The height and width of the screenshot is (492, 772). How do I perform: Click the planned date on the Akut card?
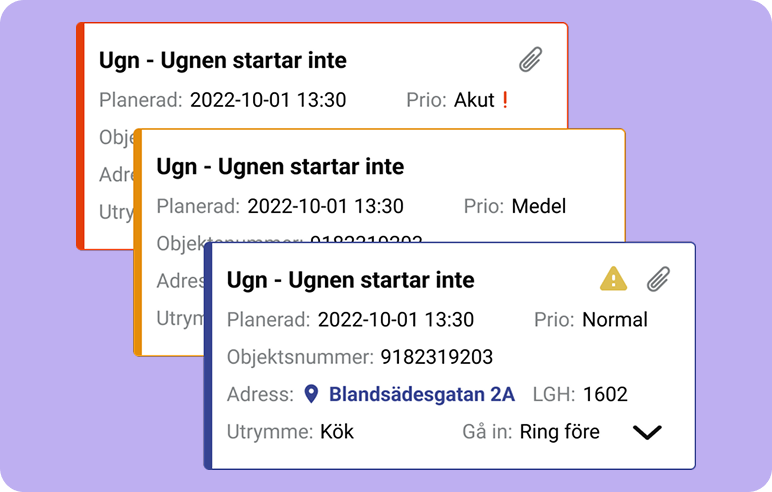(267, 100)
